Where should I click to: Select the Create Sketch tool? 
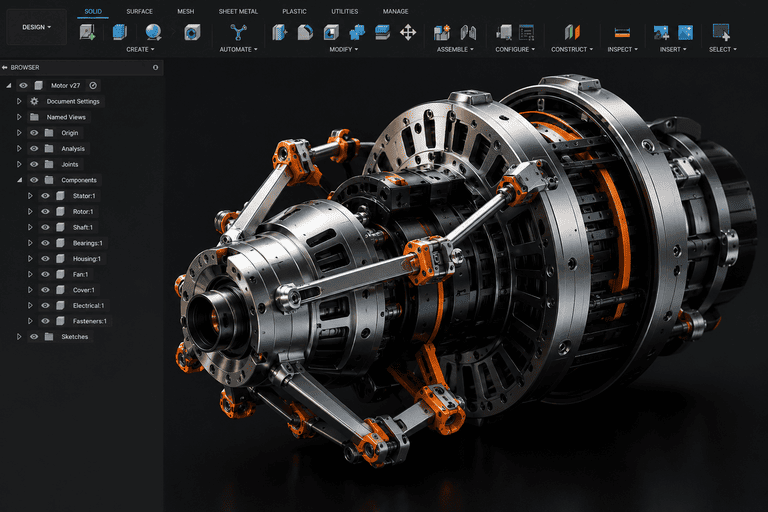click(x=87, y=32)
